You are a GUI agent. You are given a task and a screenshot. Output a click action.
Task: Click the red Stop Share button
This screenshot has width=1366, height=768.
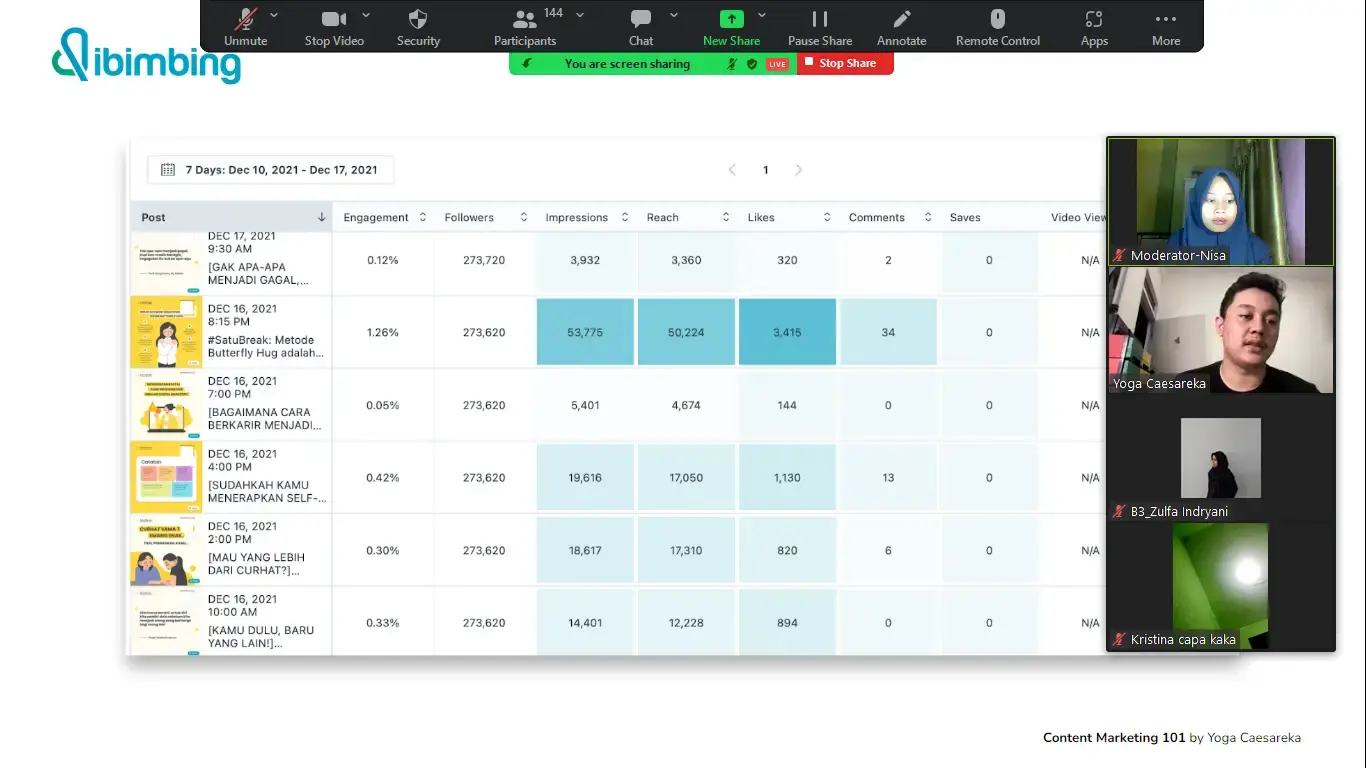tap(845, 63)
